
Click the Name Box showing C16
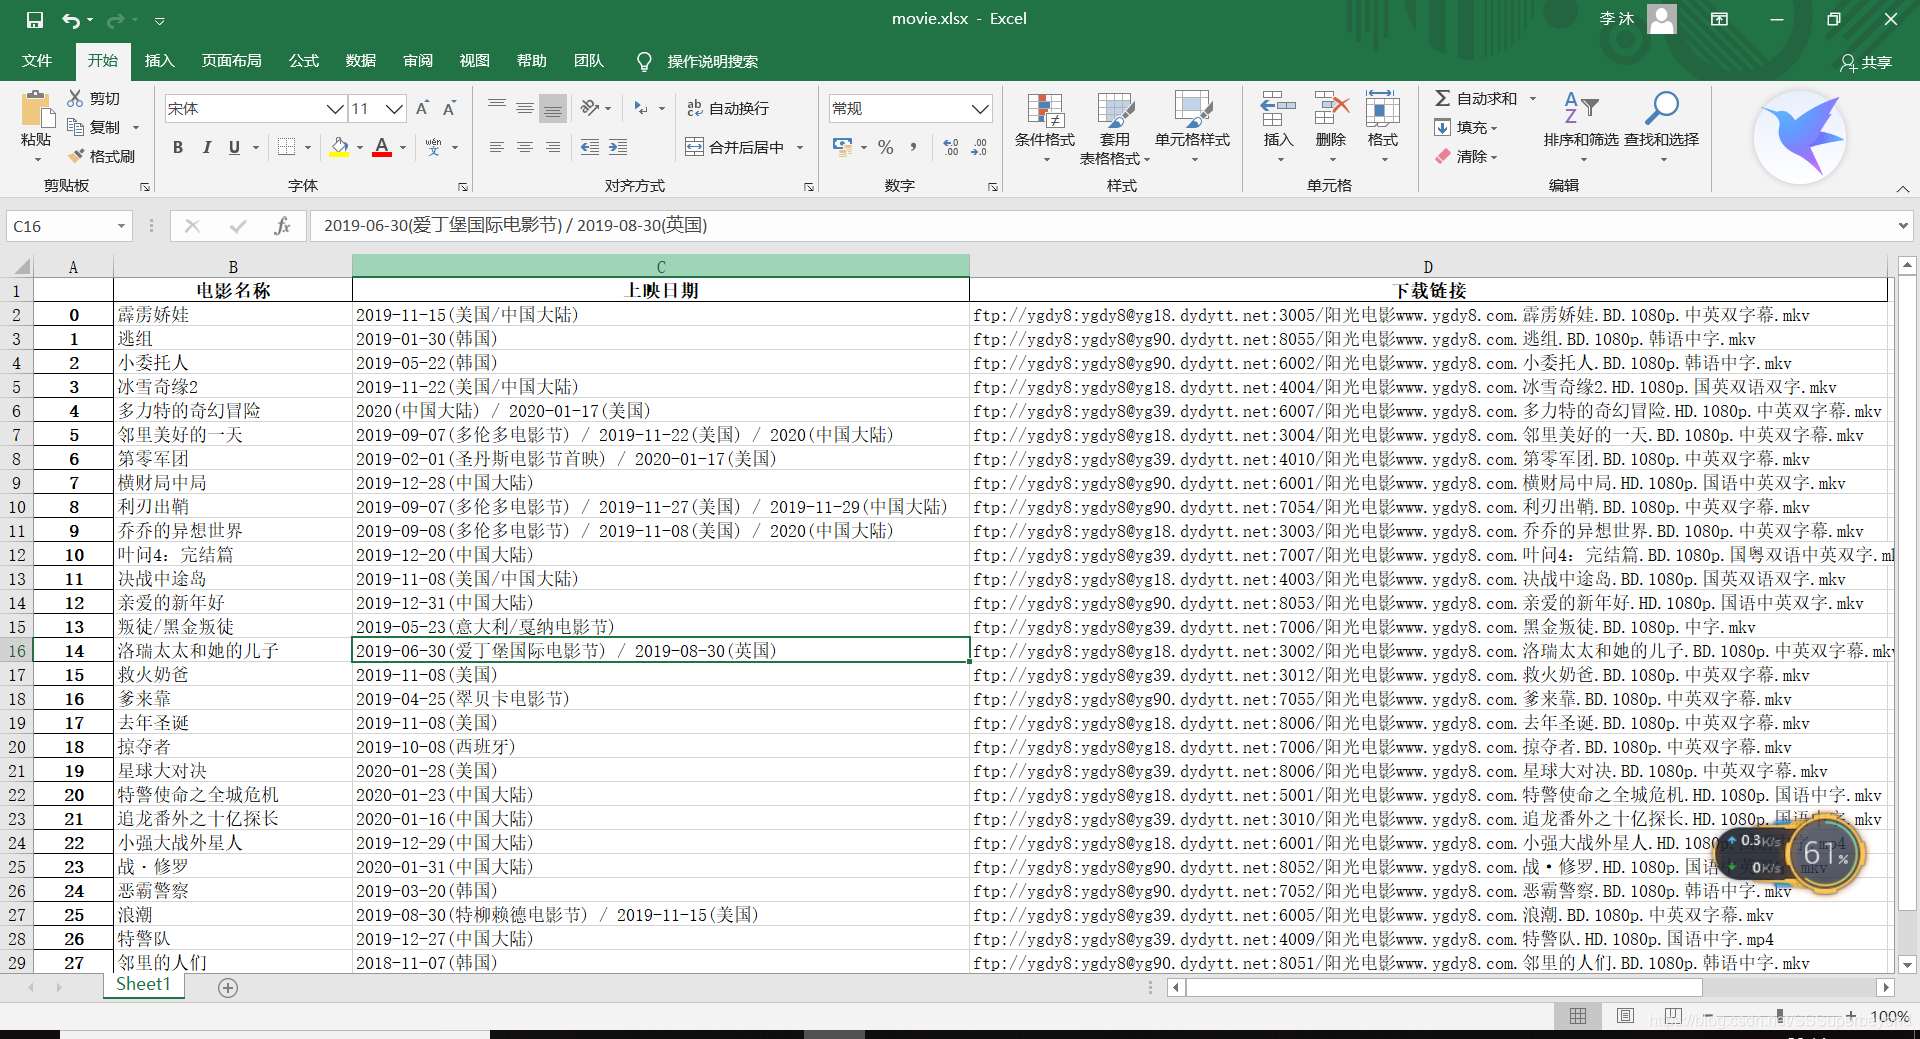[x=68, y=226]
